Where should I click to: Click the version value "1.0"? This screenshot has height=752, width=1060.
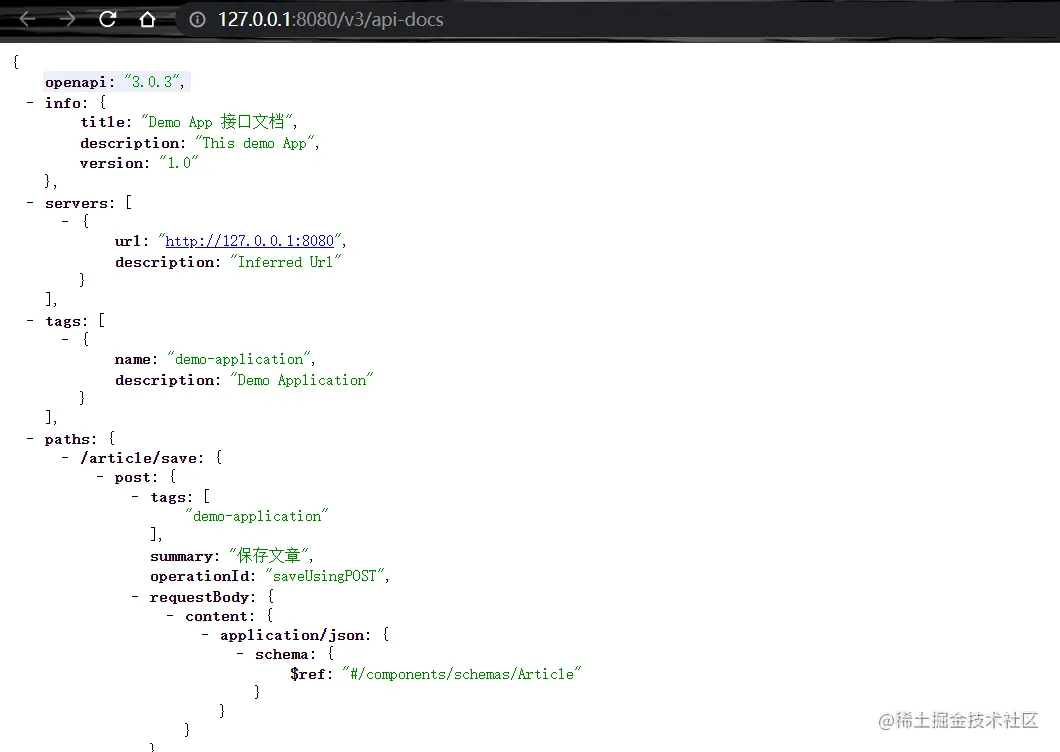[x=178, y=162]
